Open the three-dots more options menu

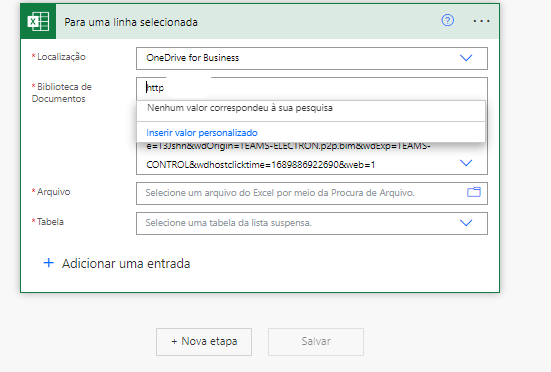(481, 21)
